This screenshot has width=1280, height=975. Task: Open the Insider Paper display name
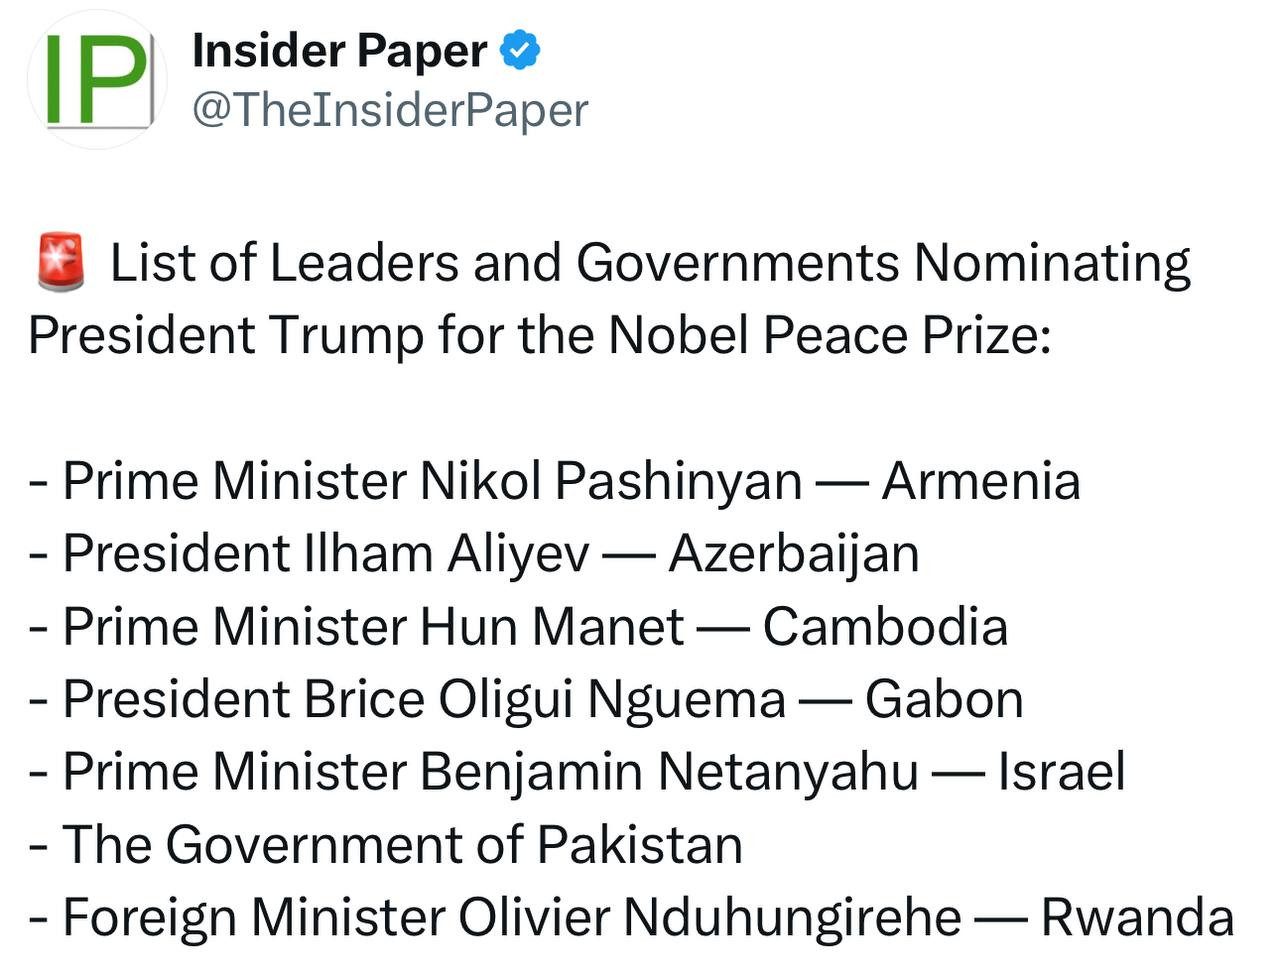click(339, 51)
